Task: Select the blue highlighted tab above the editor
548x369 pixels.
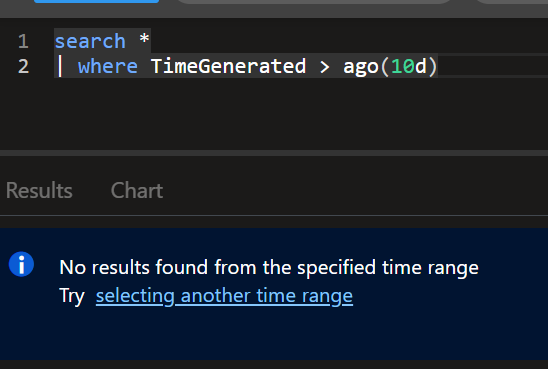Action: coord(96,1)
